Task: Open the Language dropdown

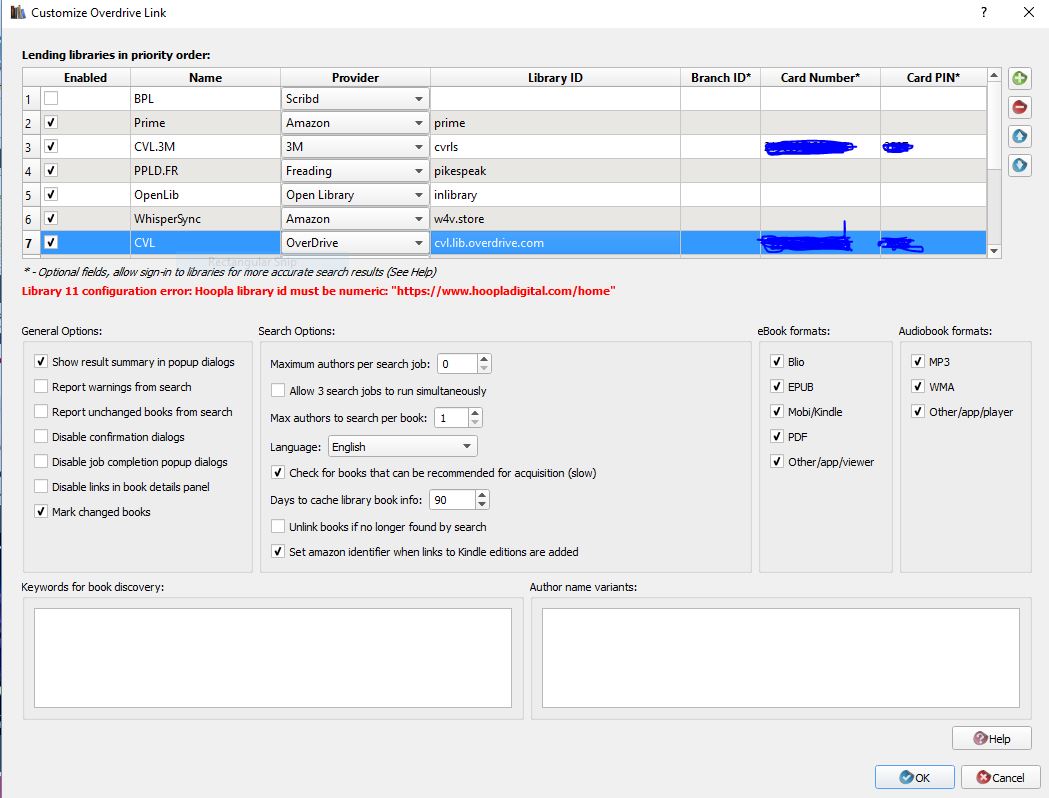Action: click(402, 447)
